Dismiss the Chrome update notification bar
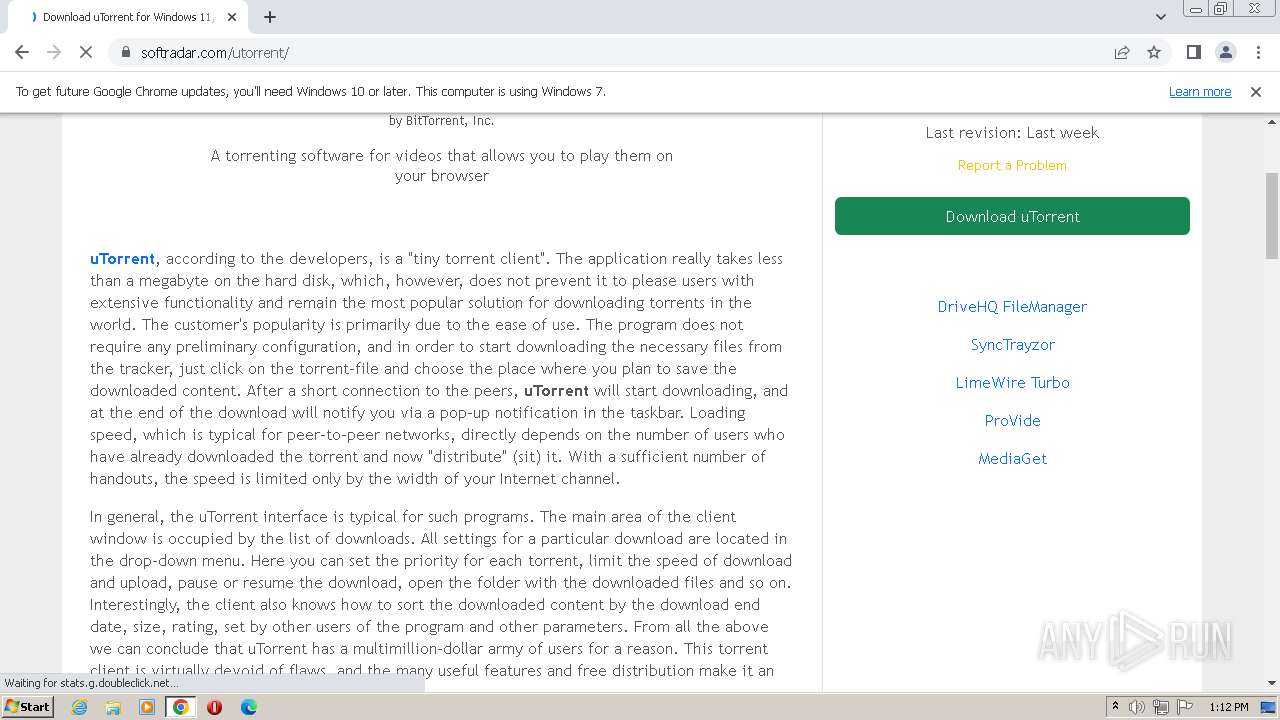The width and height of the screenshot is (1280, 720). pos(1256,91)
